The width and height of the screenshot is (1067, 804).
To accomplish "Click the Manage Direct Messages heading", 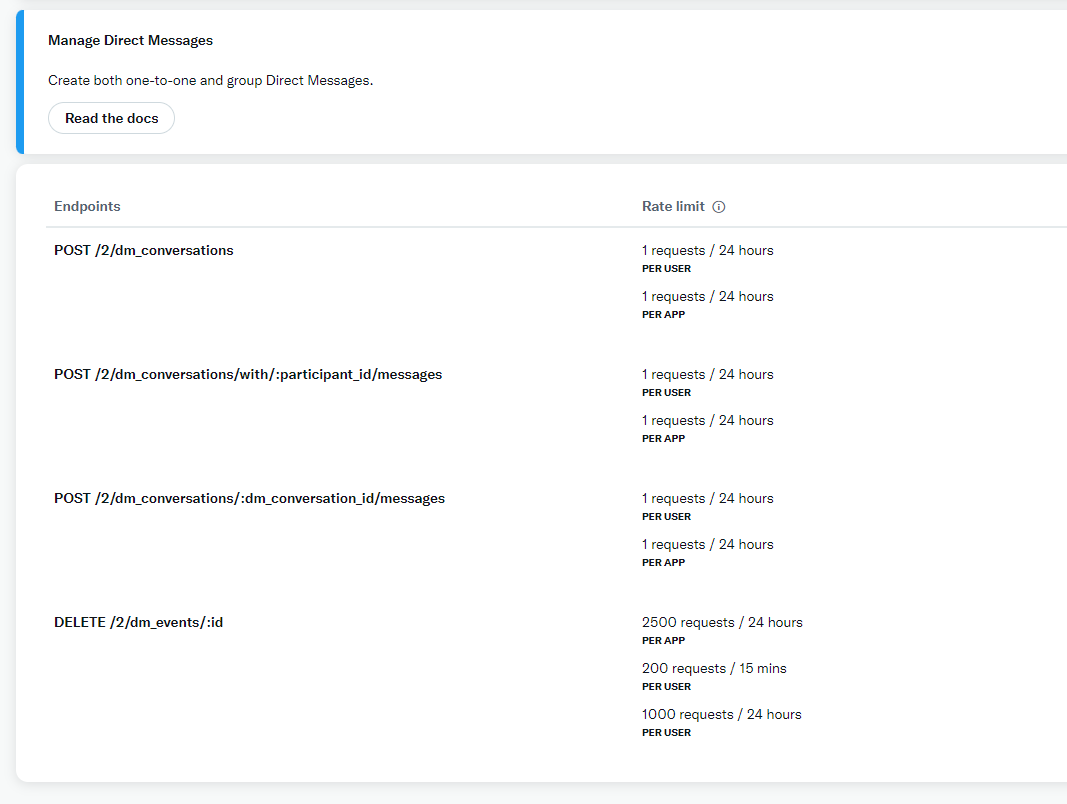I will pos(130,40).
